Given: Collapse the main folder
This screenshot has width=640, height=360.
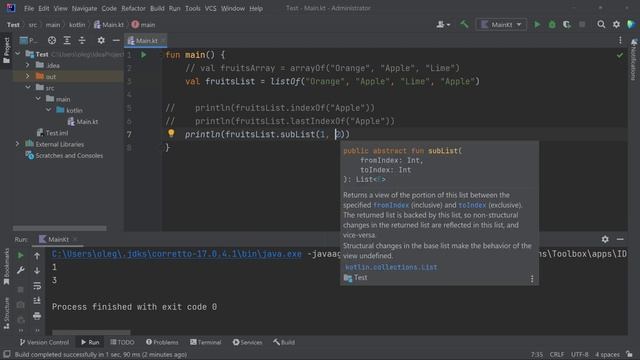Looking at the screenshot, I should (38, 99).
